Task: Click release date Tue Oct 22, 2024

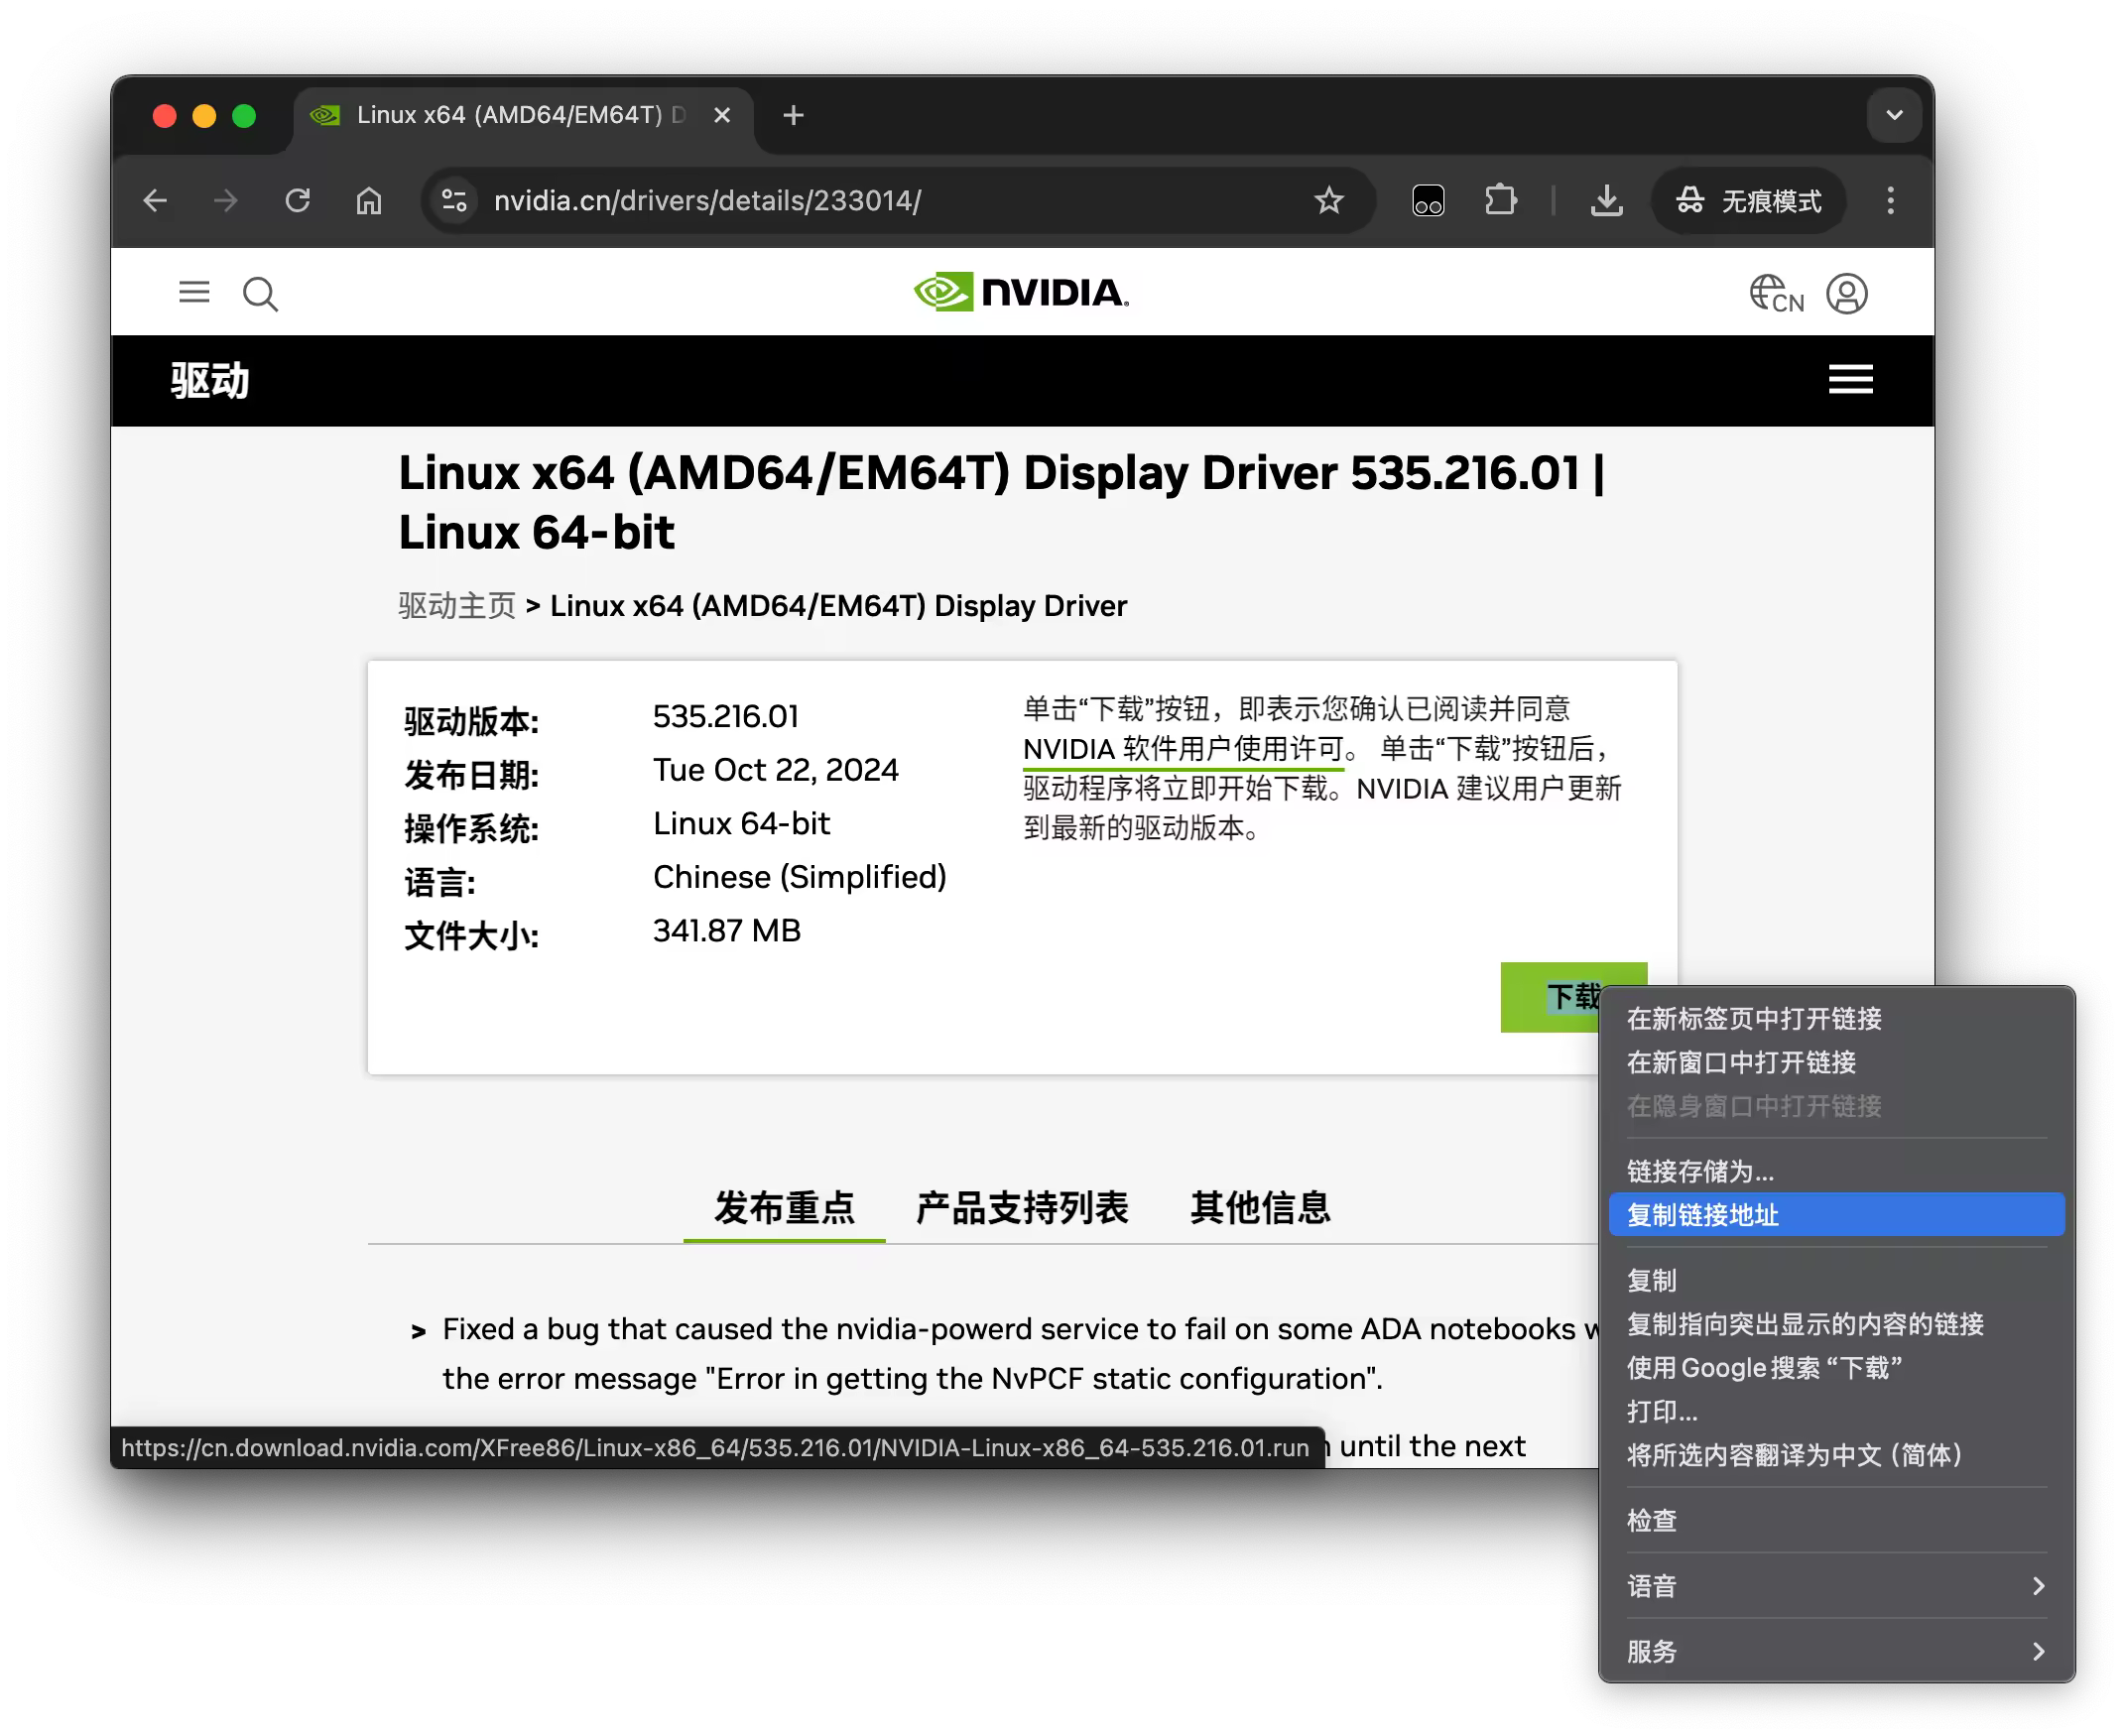Action: click(x=776, y=770)
